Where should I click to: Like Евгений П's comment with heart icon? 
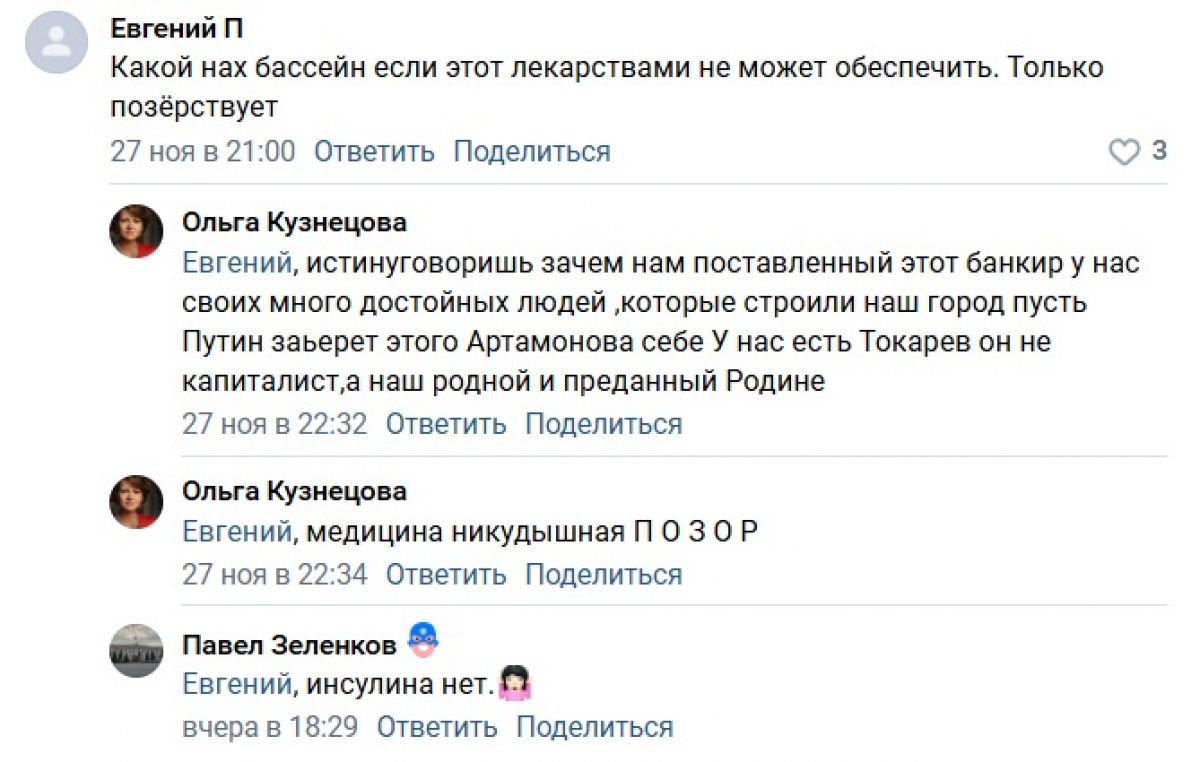point(1125,152)
